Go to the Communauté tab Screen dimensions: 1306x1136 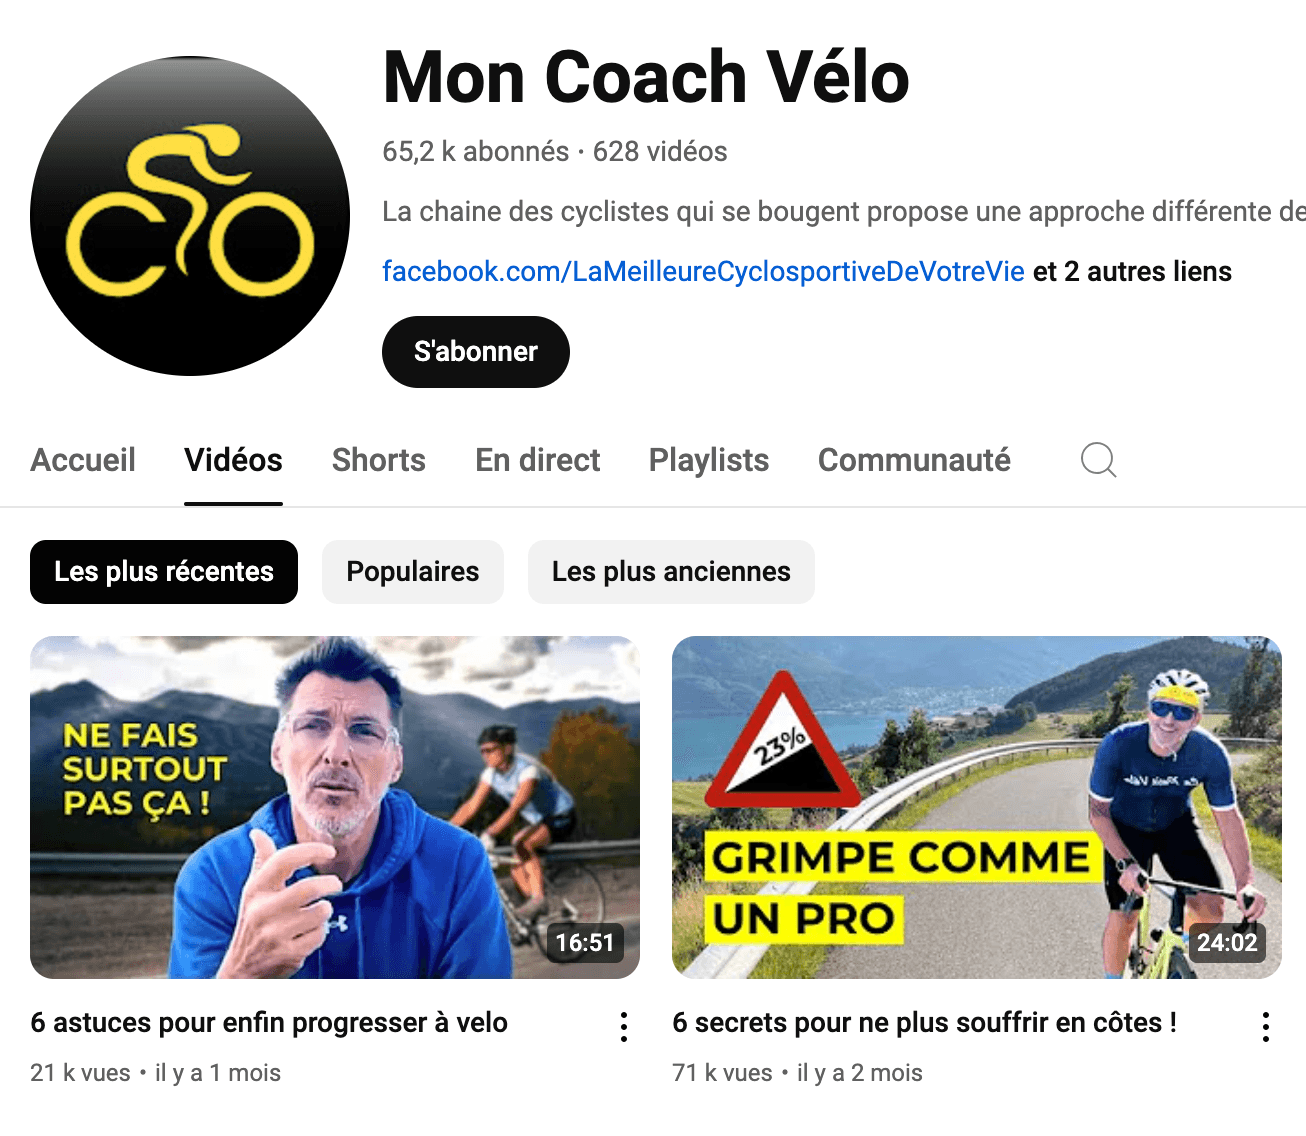click(x=914, y=460)
